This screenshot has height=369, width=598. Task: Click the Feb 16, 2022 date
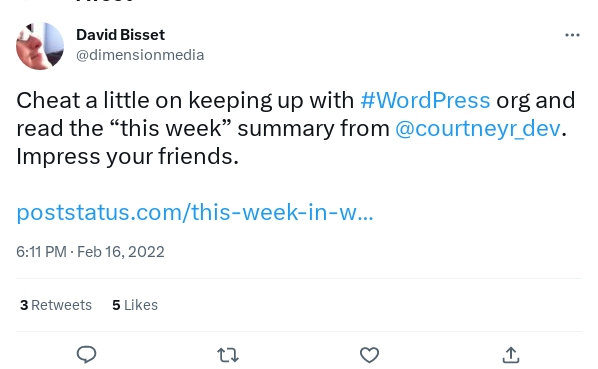(x=121, y=252)
